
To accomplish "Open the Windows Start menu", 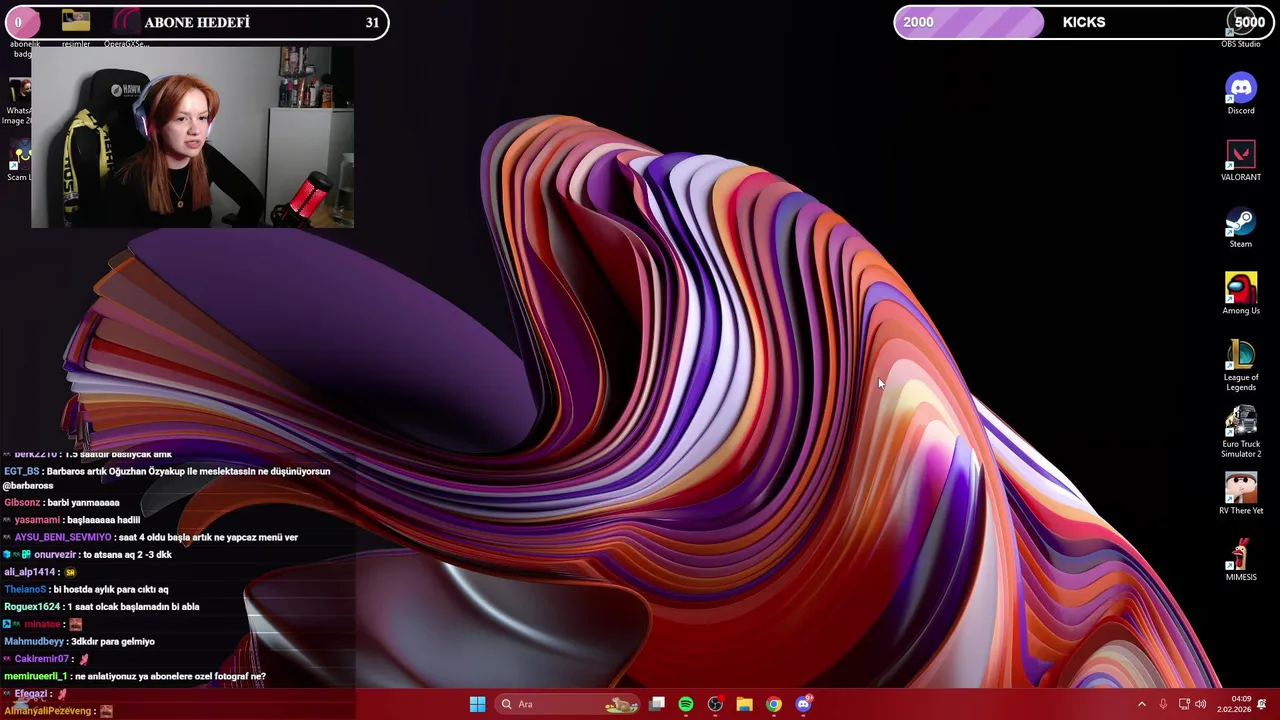I will pos(478,704).
